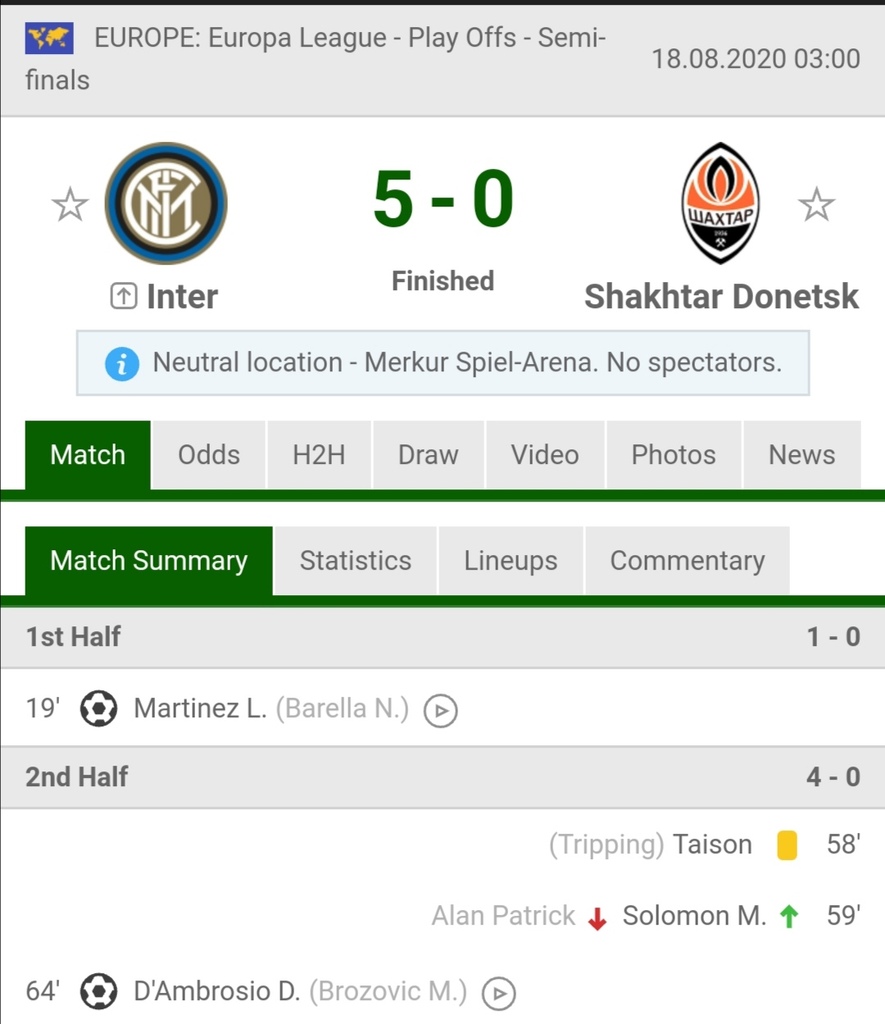Favorite Shakhtar Donetsk with the star icon

click(x=816, y=204)
